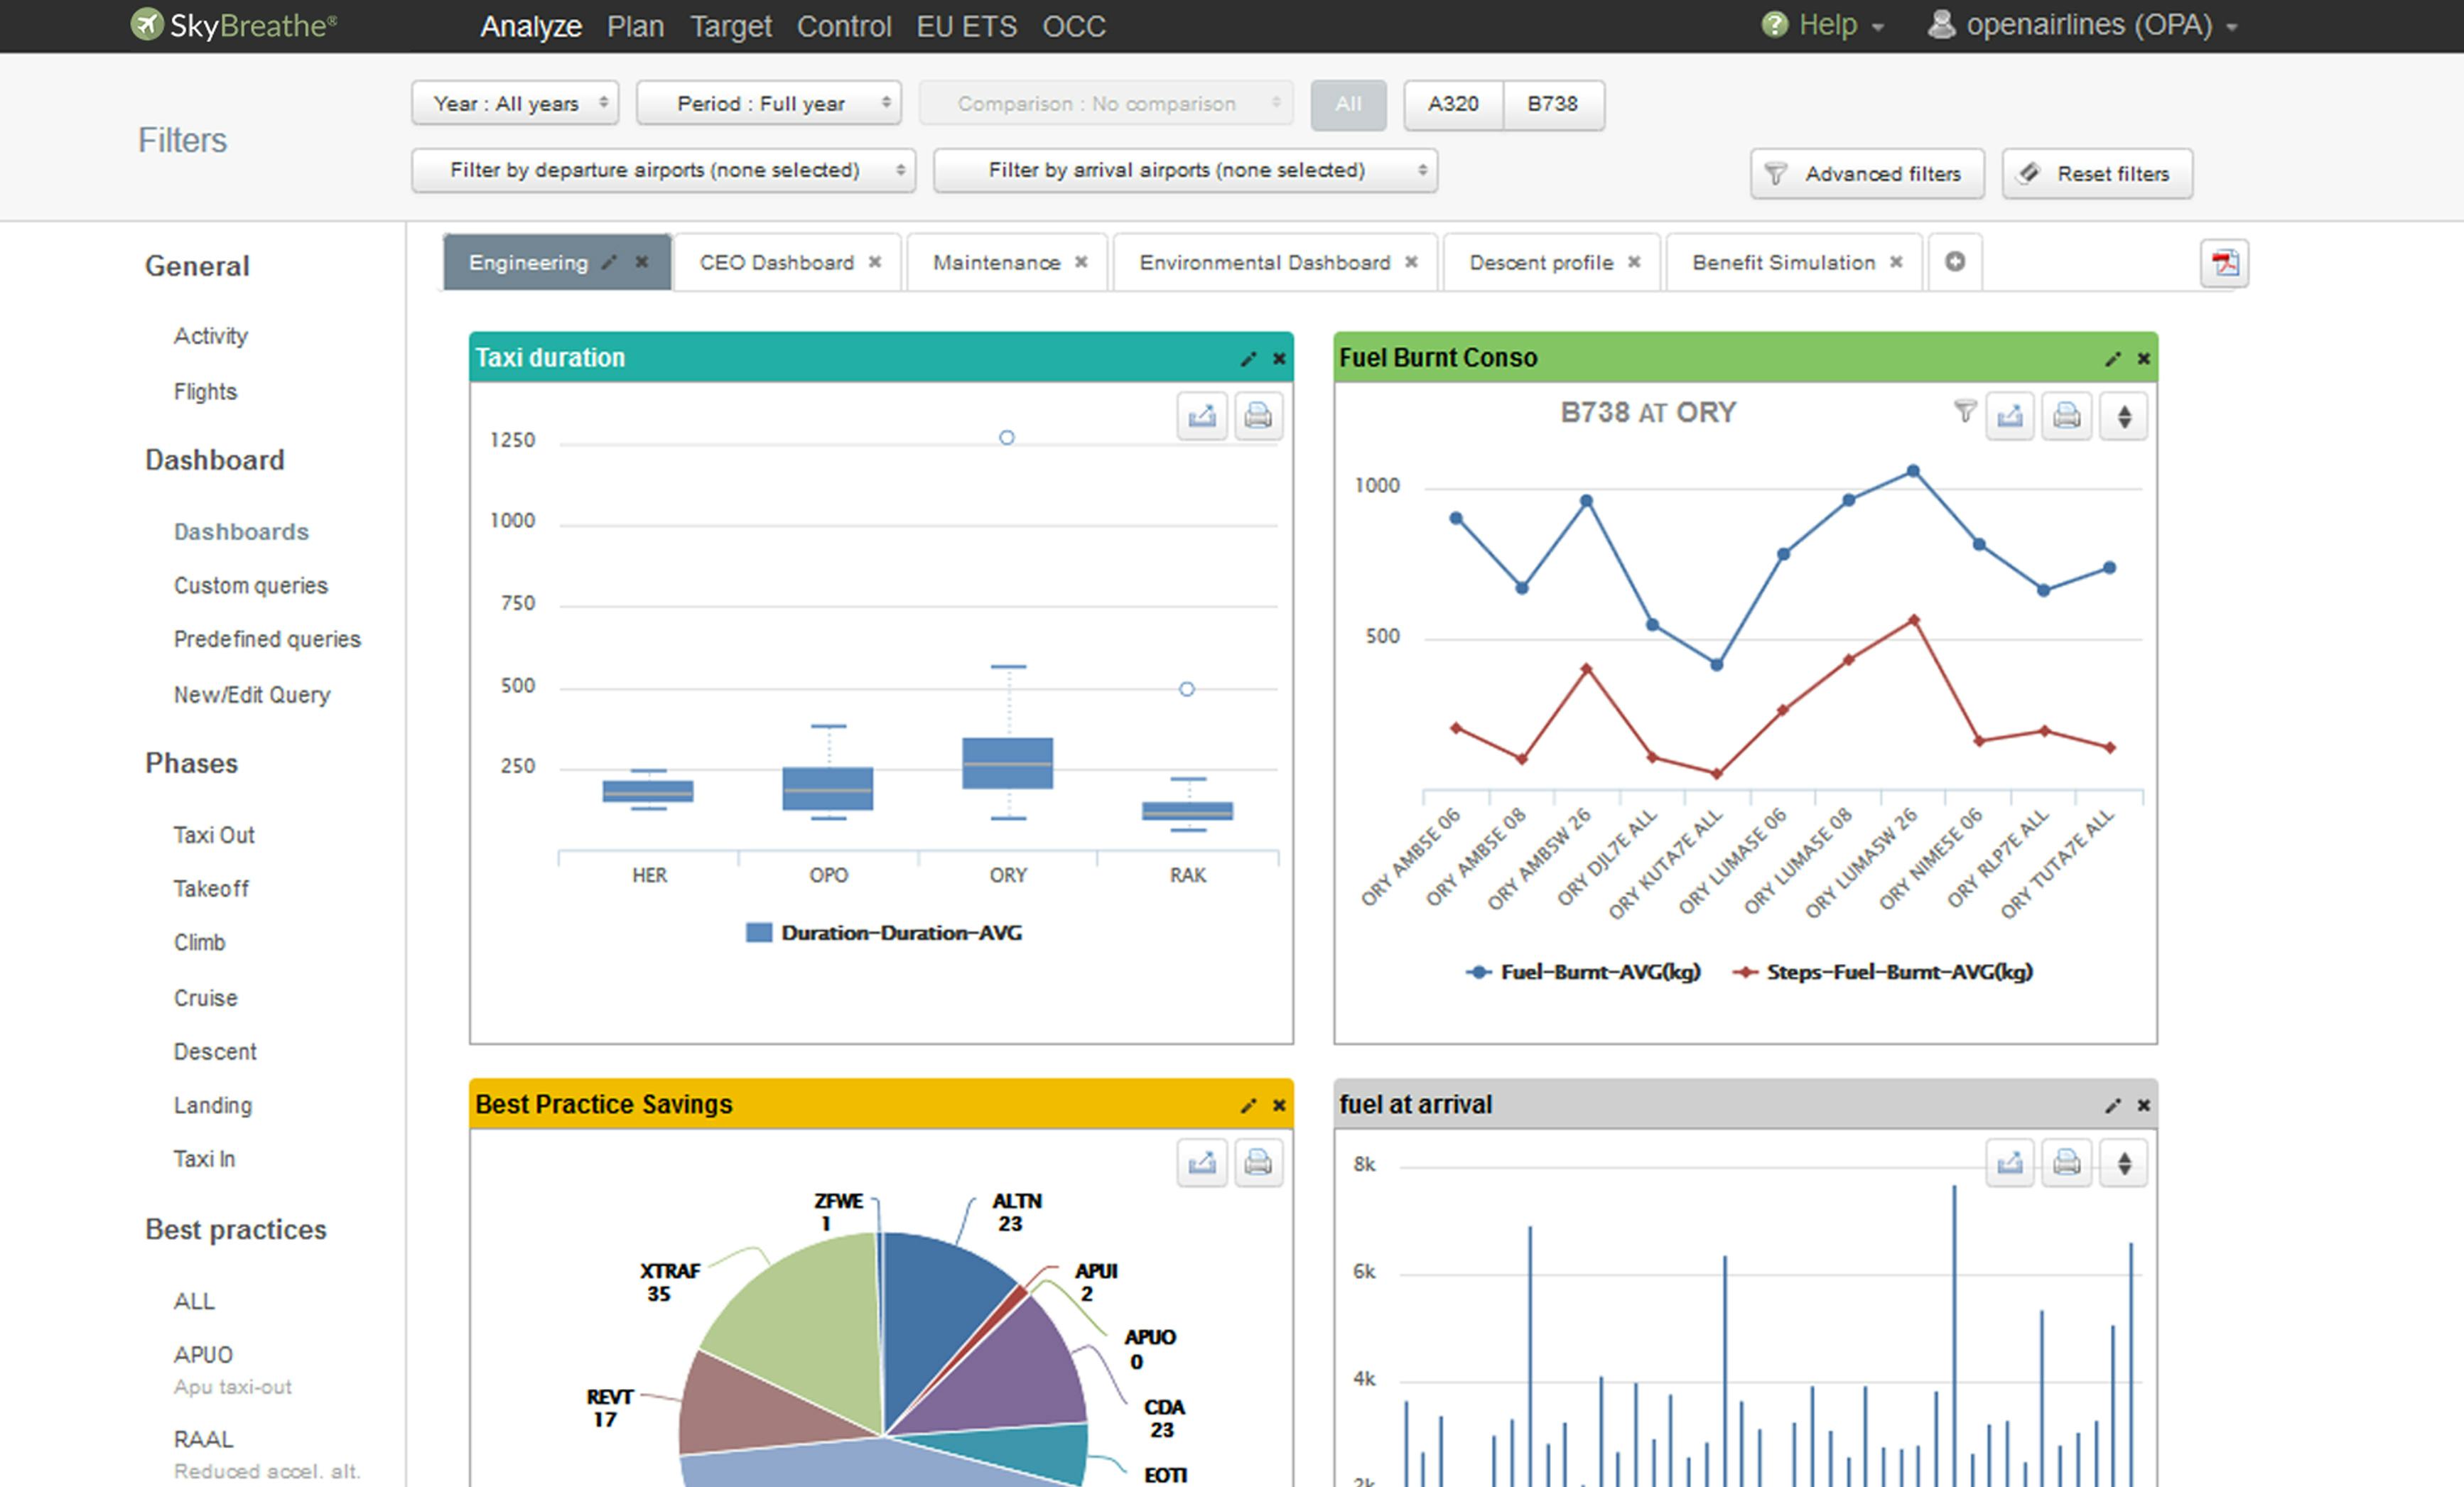2464x1487 pixels.
Task: Click filter funnel icon in Fuel Burnt Conso
Action: point(1964,411)
